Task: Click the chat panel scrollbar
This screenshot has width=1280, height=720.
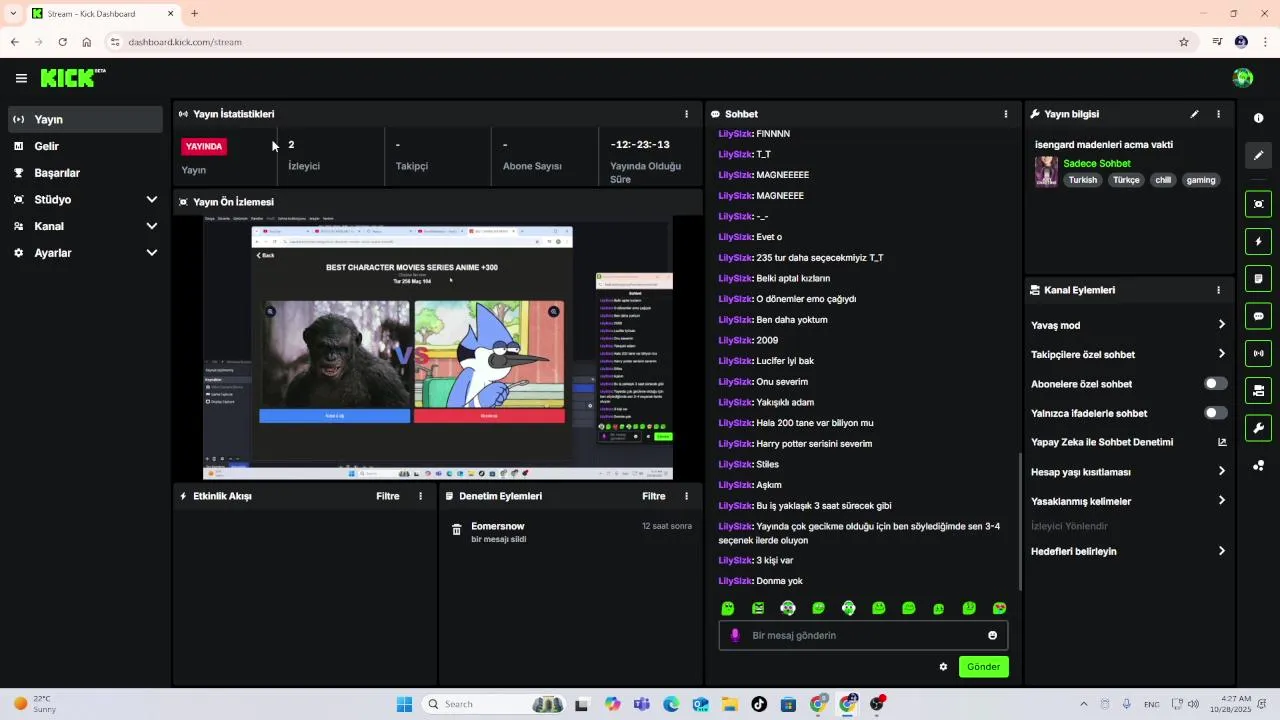Action: [x=1020, y=520]
